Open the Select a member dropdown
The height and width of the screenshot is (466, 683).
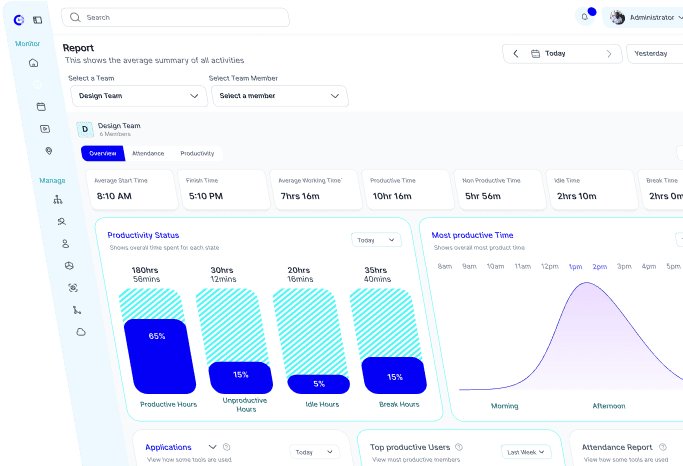[279, 96]
